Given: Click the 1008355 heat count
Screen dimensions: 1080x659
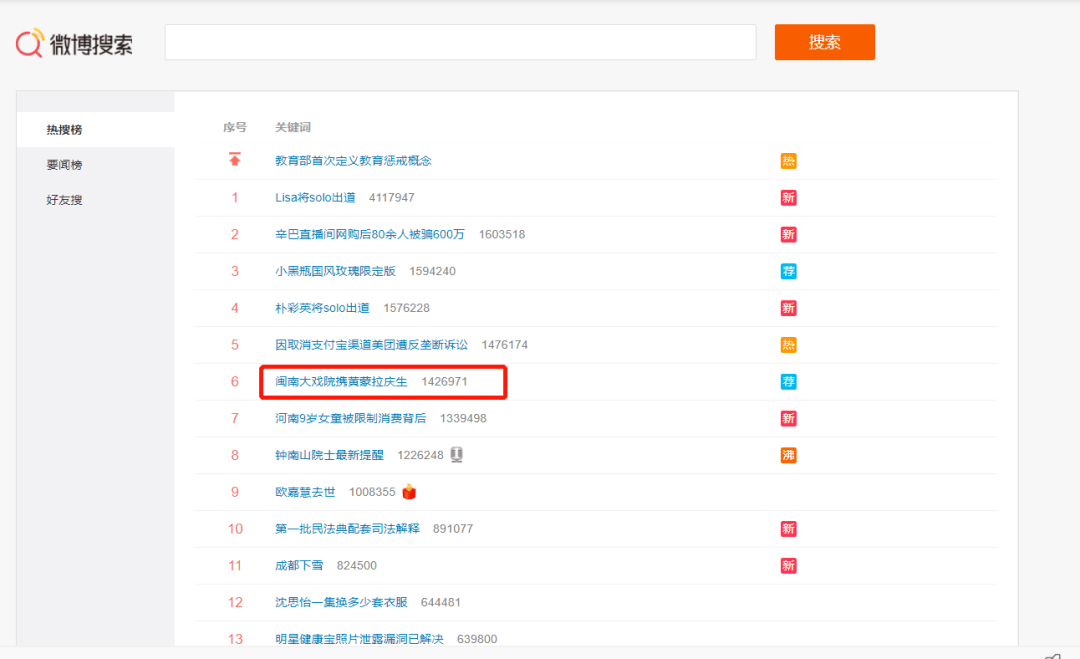Looking at the screenshot, I should 372,492.
